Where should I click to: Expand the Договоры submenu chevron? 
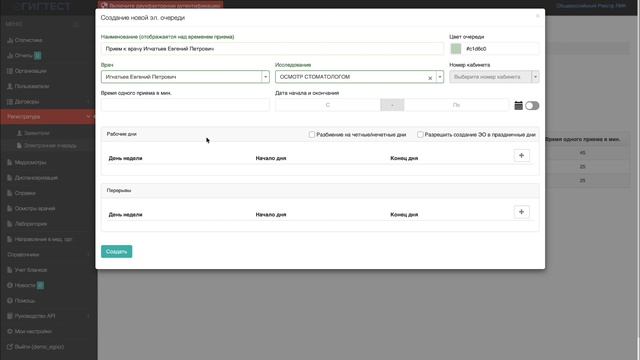point(88,102)
